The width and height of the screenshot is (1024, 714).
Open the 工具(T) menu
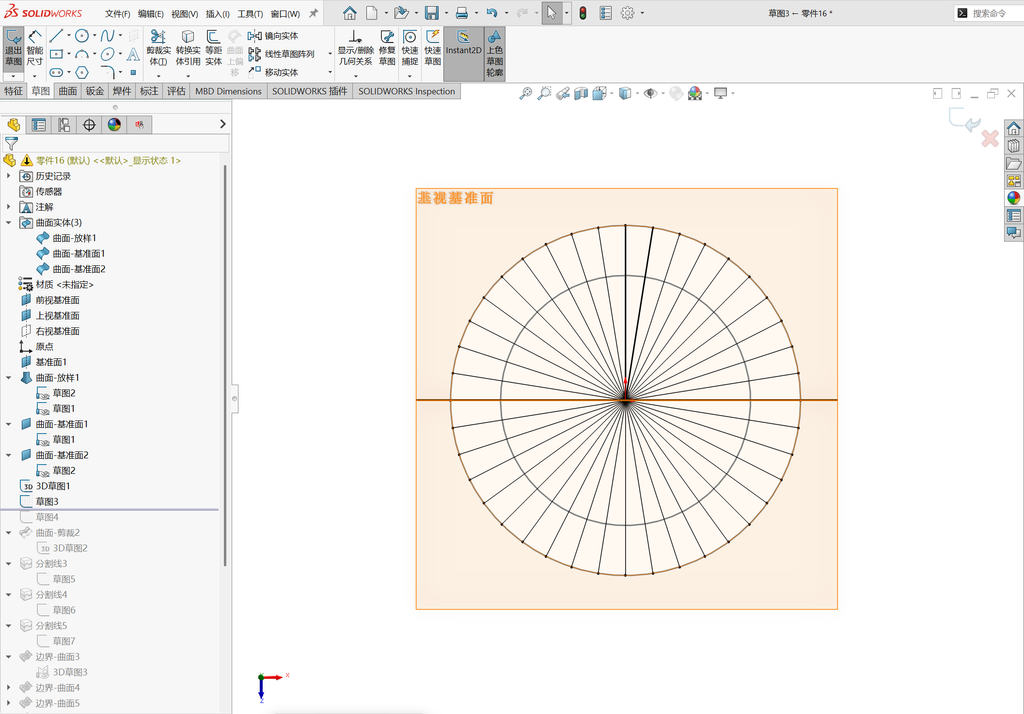click(x=249, y=14)
